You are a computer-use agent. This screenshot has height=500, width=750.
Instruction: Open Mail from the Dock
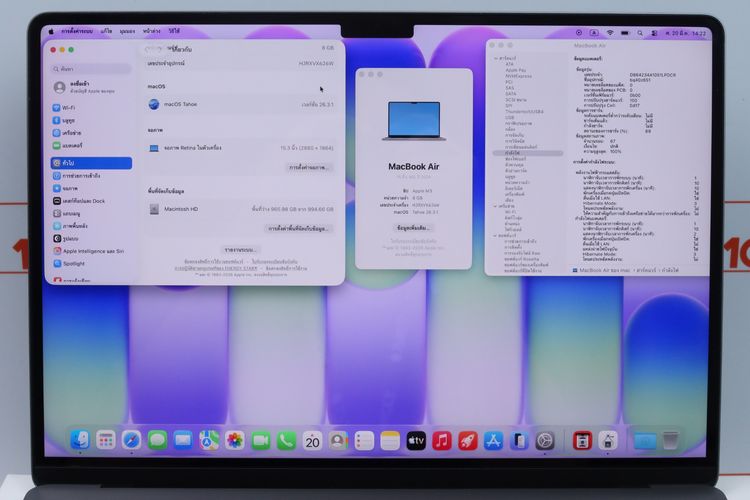(x=183, y=441)
